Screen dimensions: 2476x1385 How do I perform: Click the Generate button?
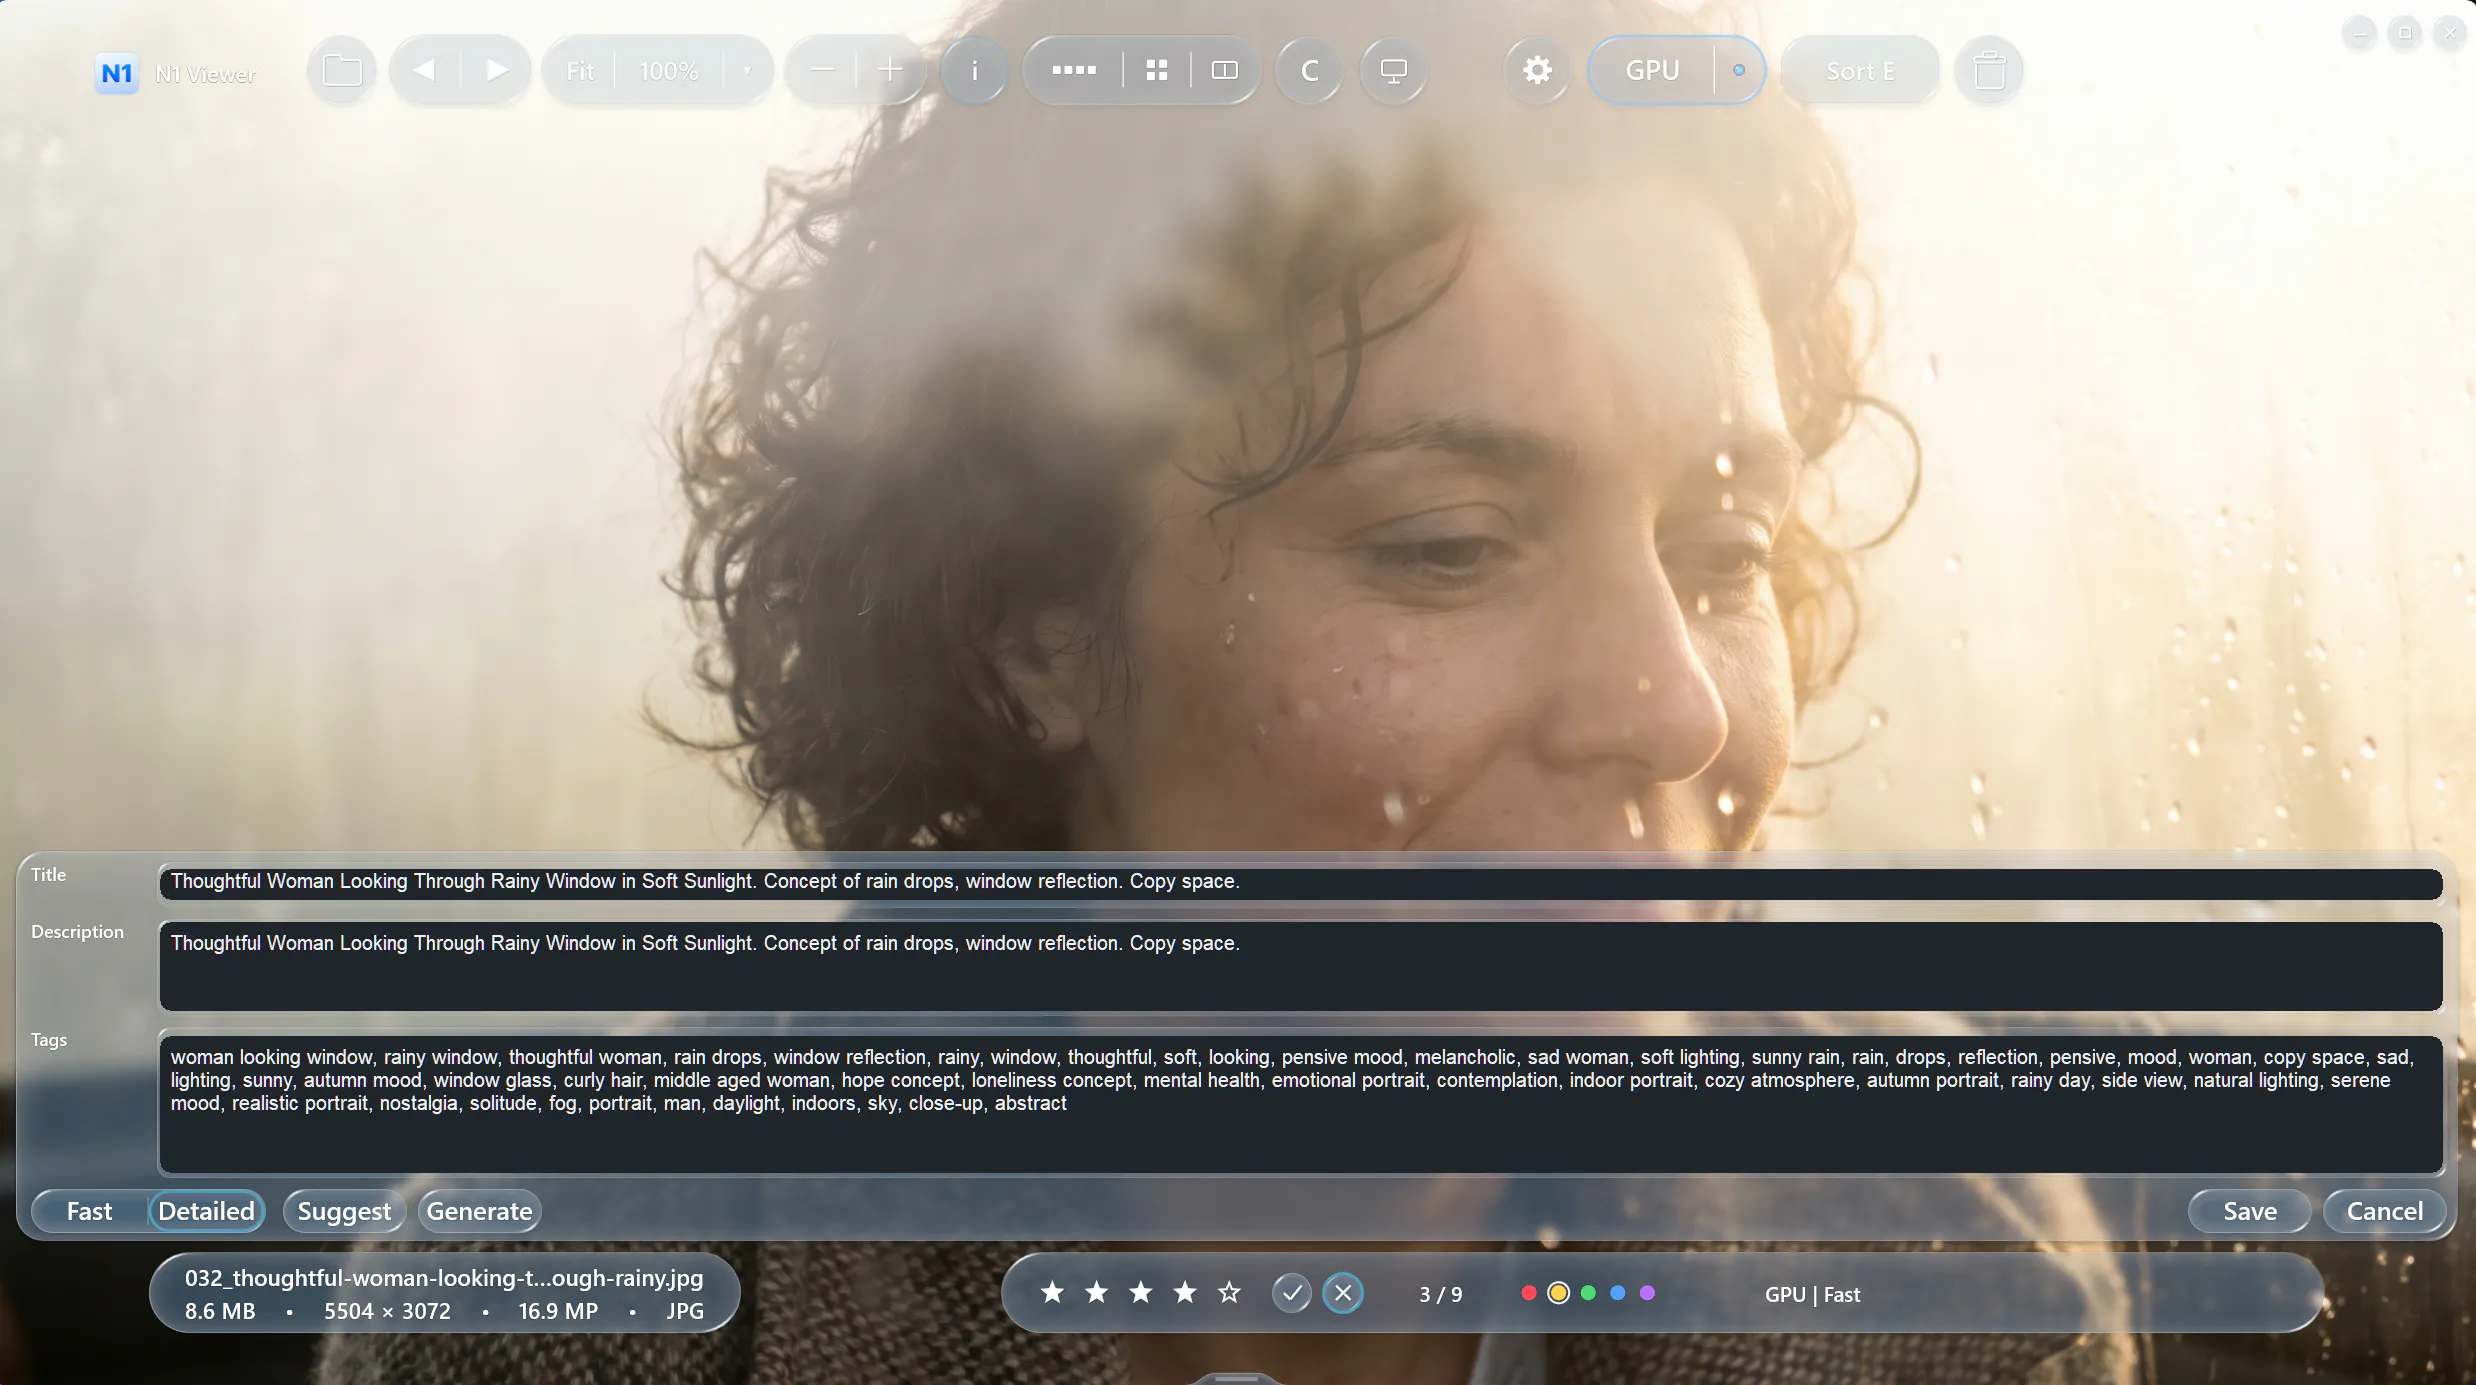coord(480,1211)
